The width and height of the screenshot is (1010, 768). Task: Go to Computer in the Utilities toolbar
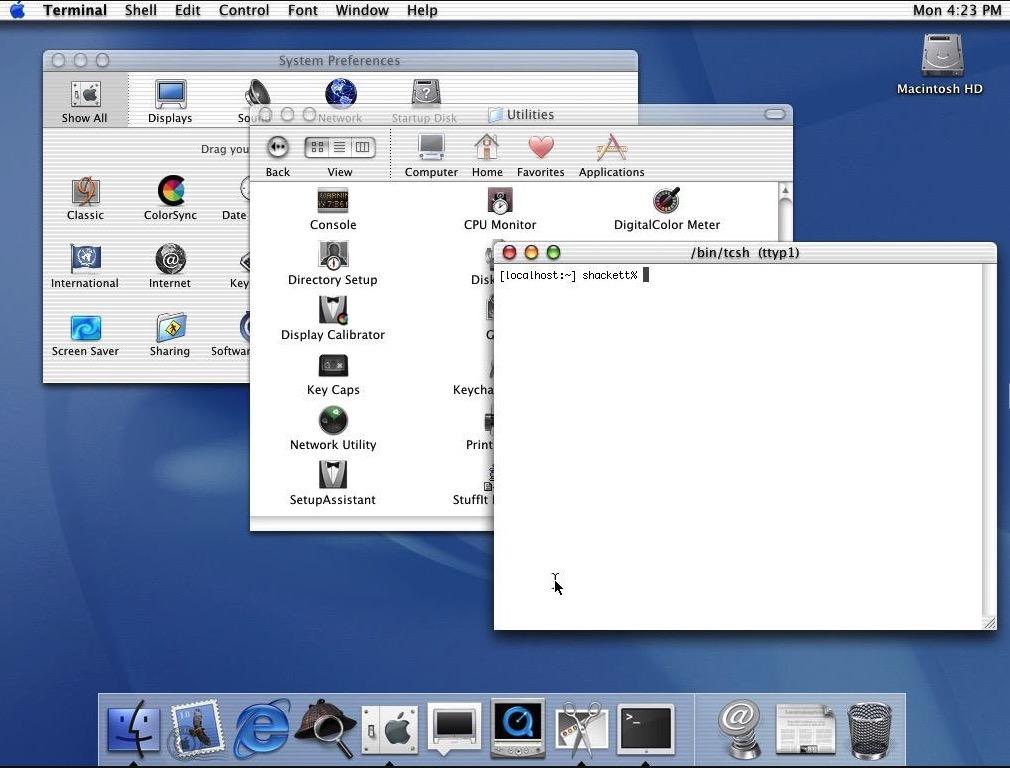(431, 156)
